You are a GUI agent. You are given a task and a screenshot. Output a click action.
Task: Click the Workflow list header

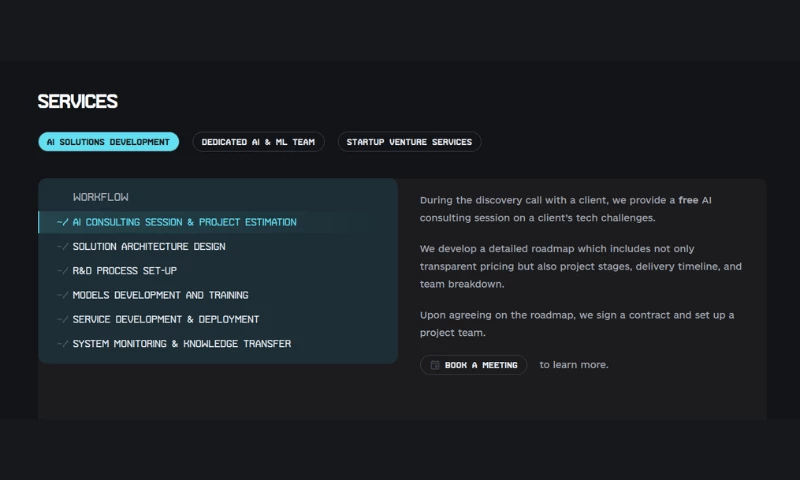click(x=101, y=197)
